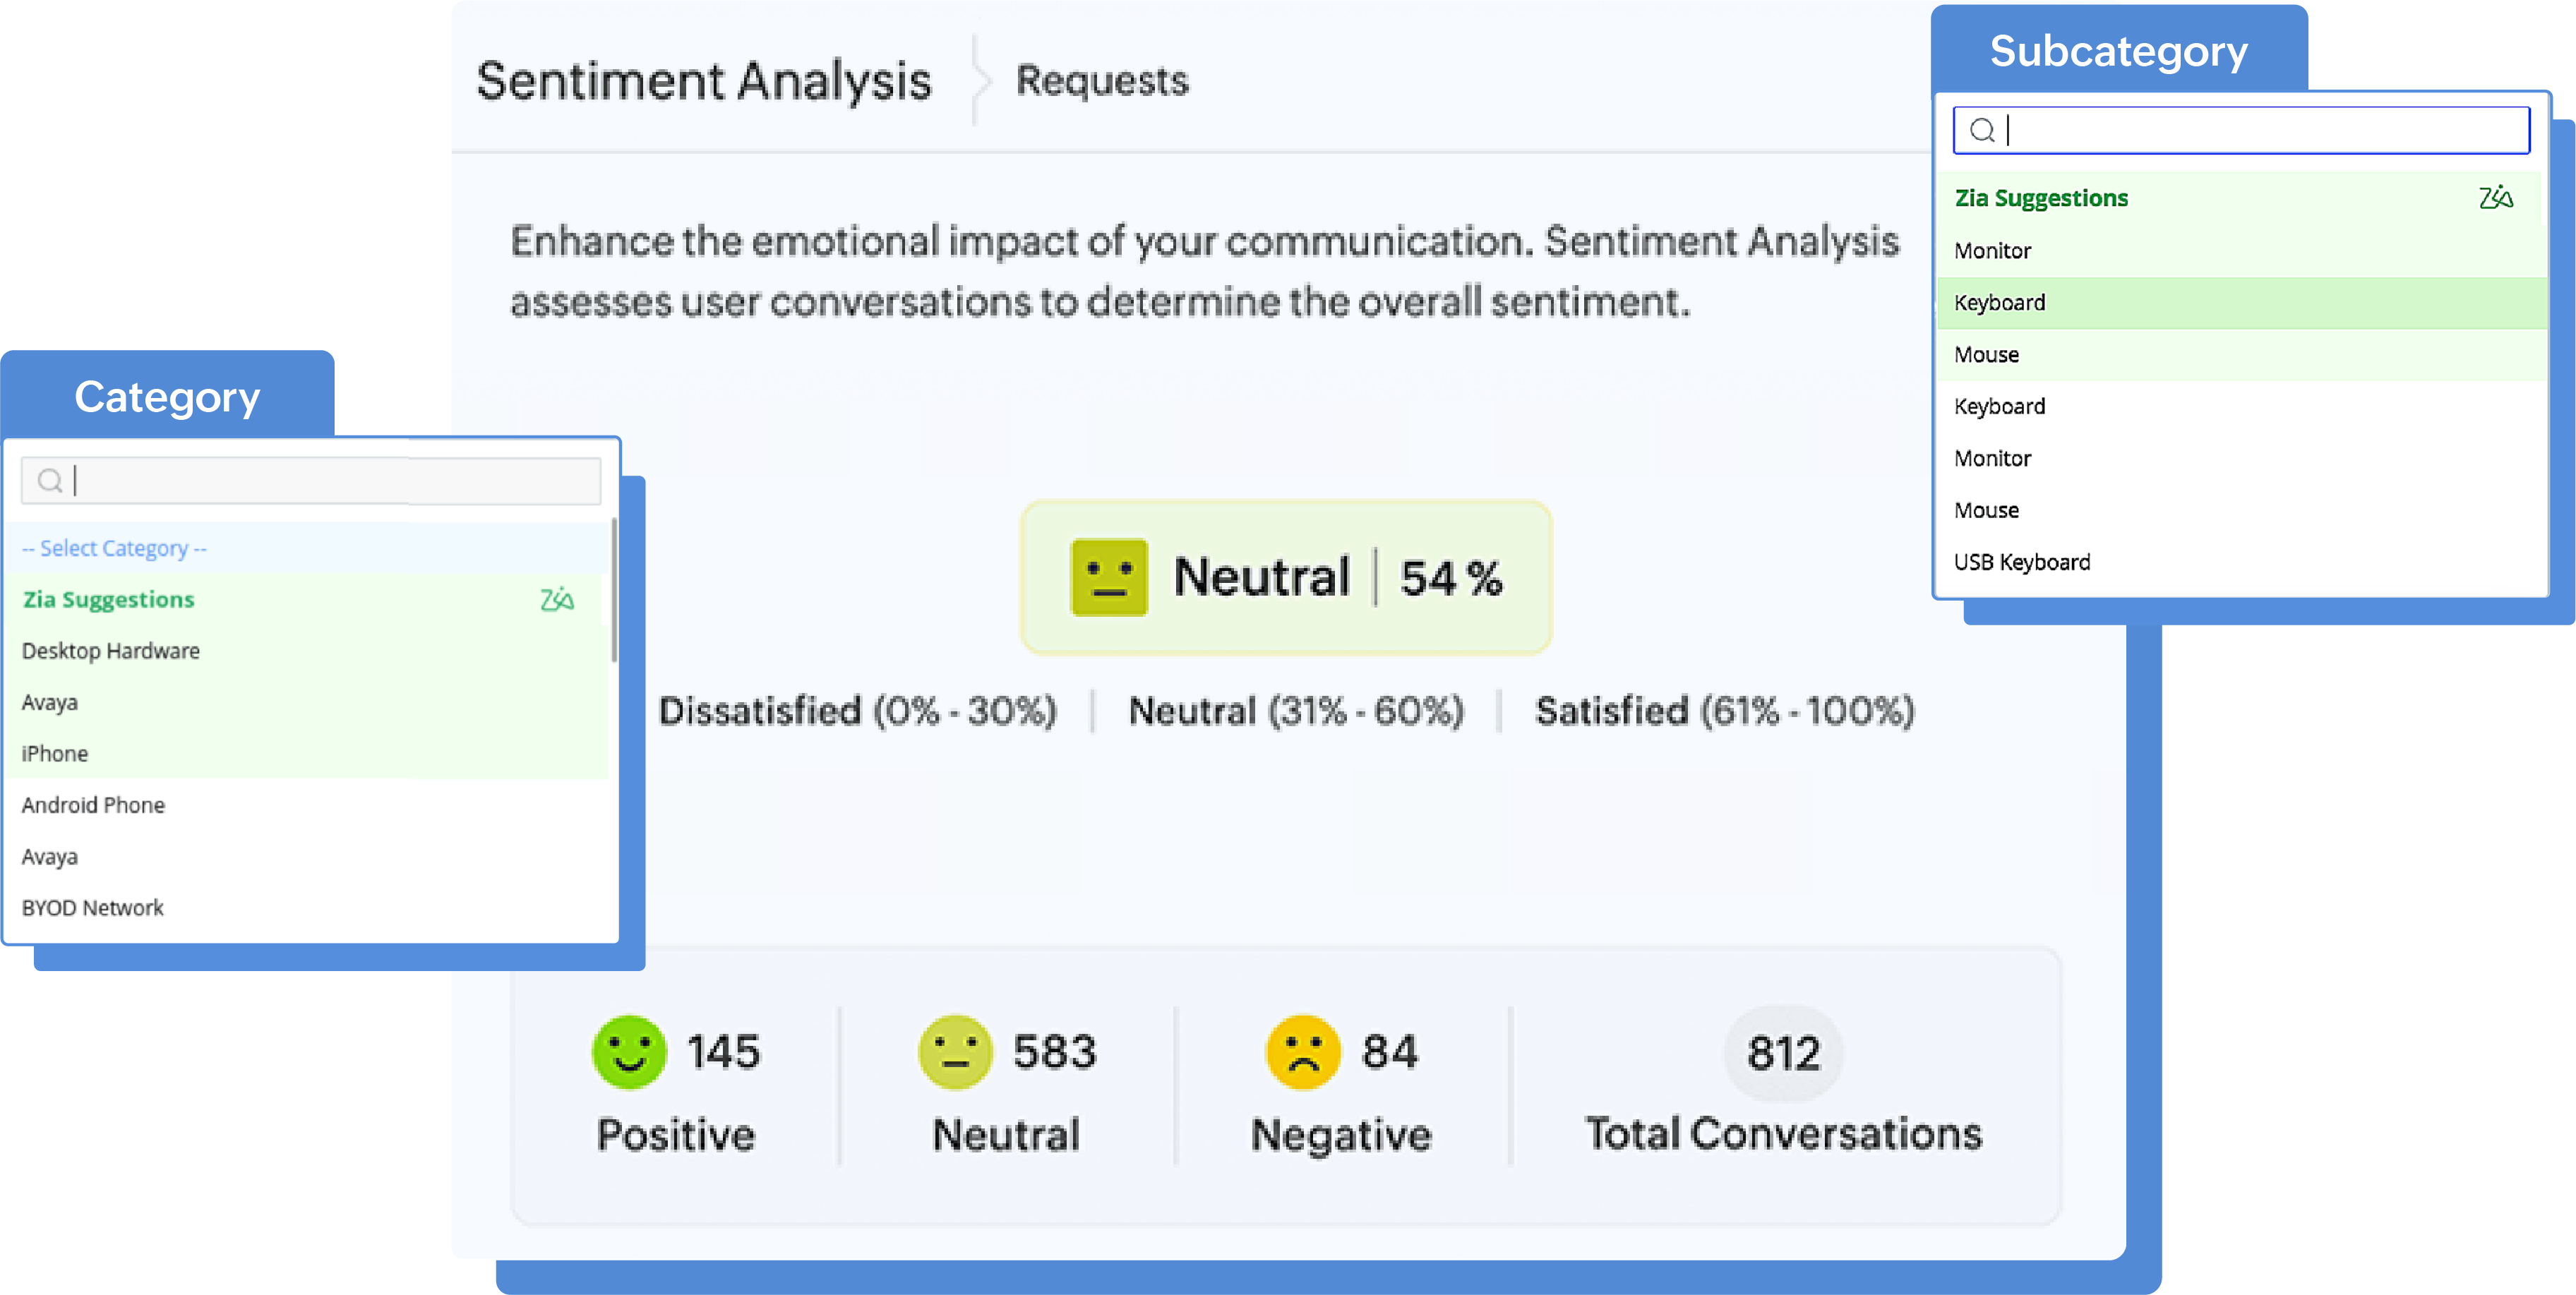
Task: Choose the highlighted Keyboard subcategory suggestion
Action: 2000,303
